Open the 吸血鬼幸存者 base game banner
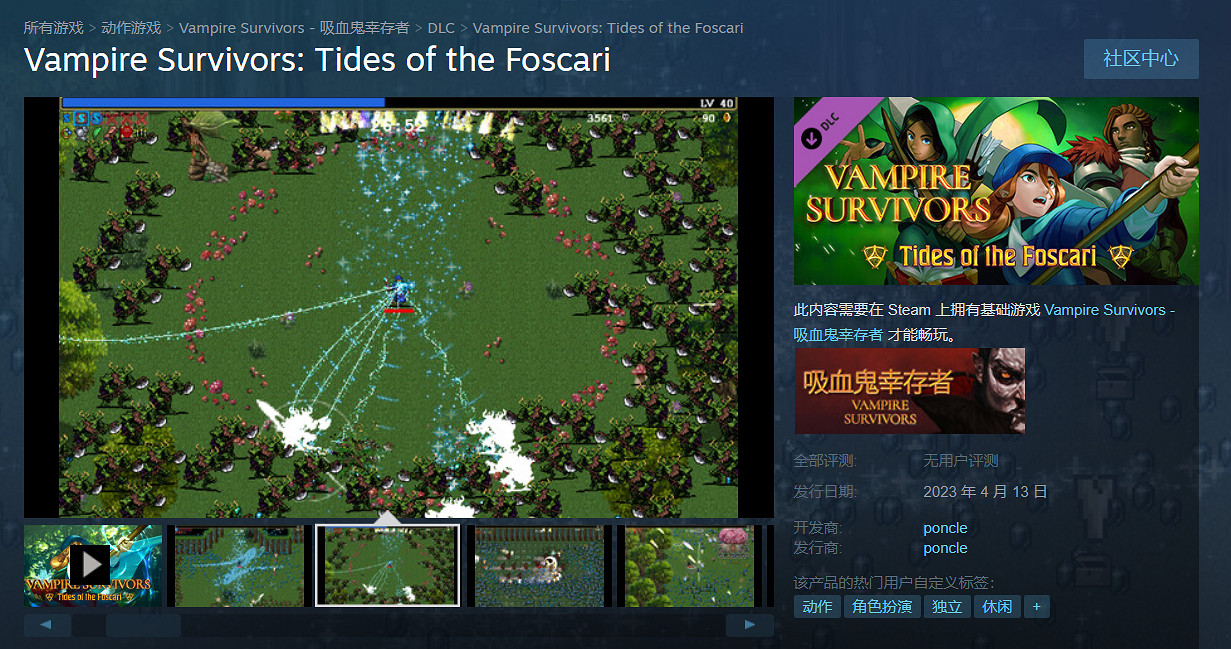Image resolution: width=1231 pixels, height=649 pixels. point(910,391)
